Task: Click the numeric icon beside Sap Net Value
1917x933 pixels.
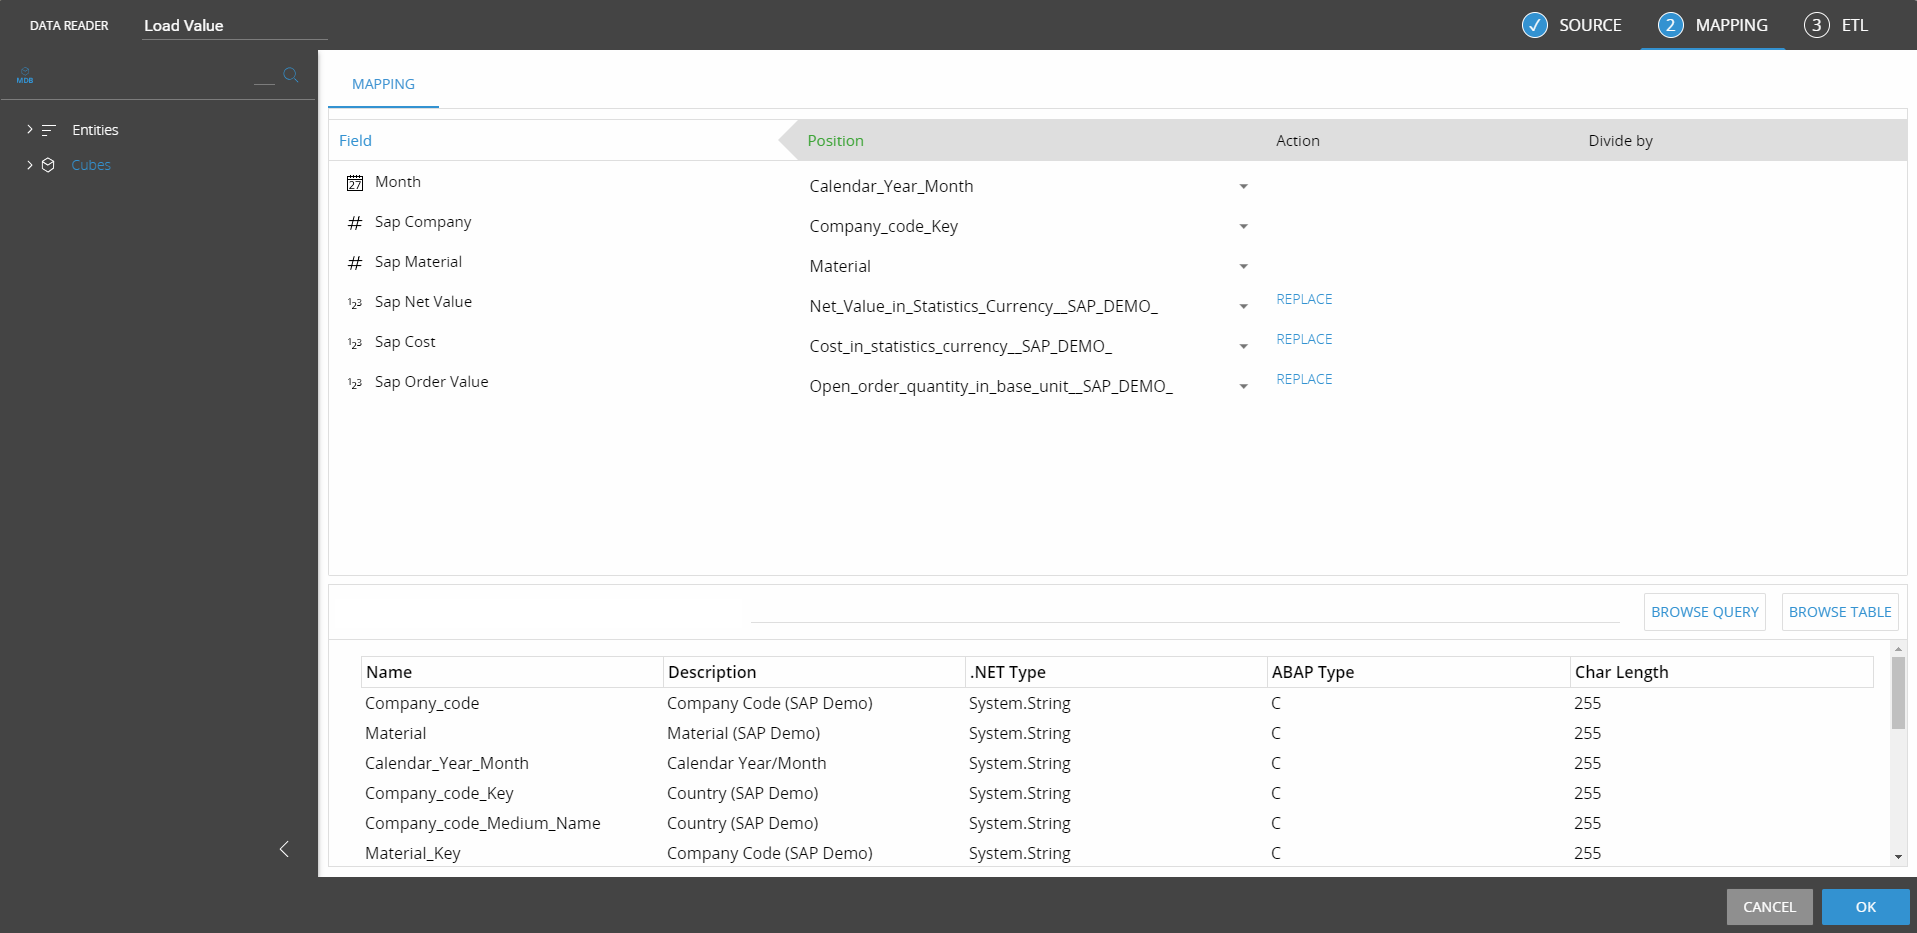Action: pyautogui.click(x=355, y=303)
